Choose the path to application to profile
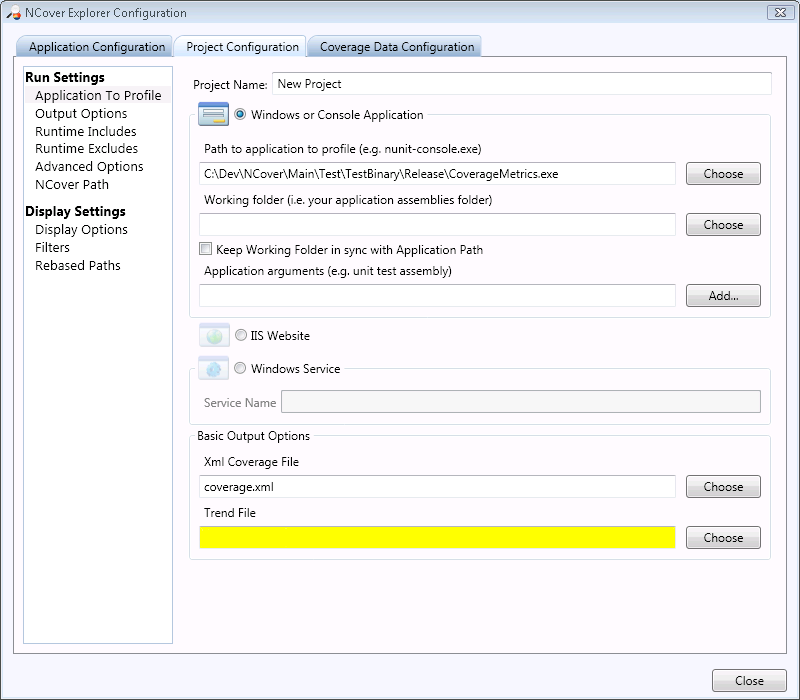 pos(723,174)
